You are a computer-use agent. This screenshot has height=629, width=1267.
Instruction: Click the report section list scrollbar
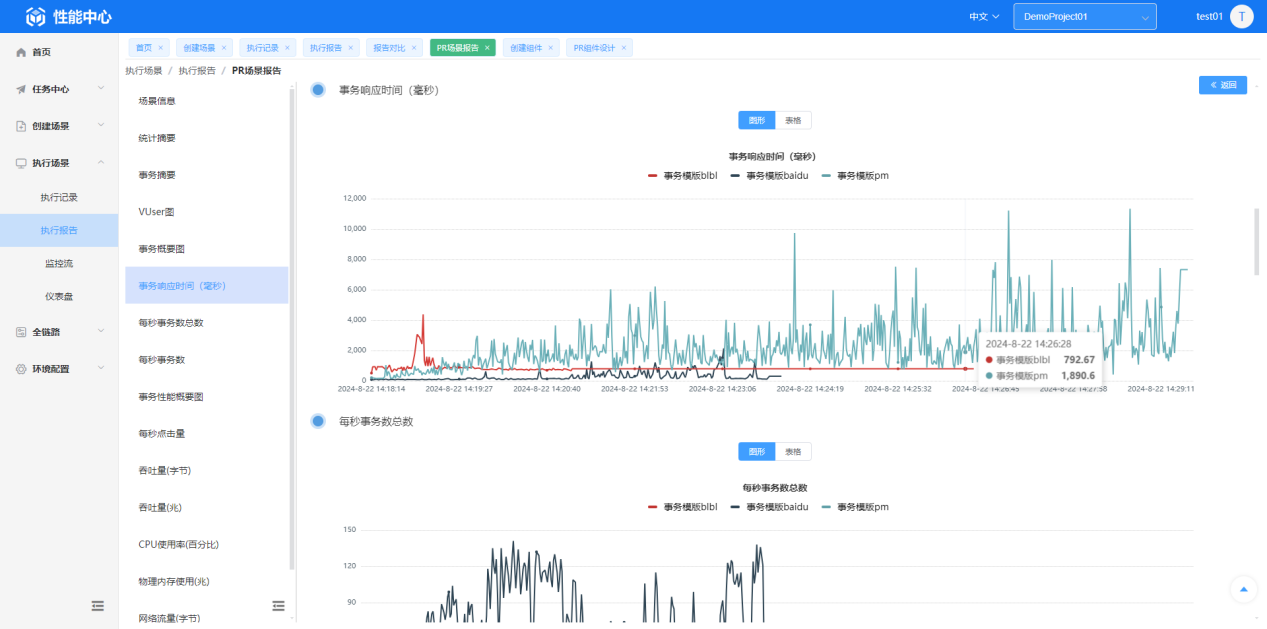[292, 328]
